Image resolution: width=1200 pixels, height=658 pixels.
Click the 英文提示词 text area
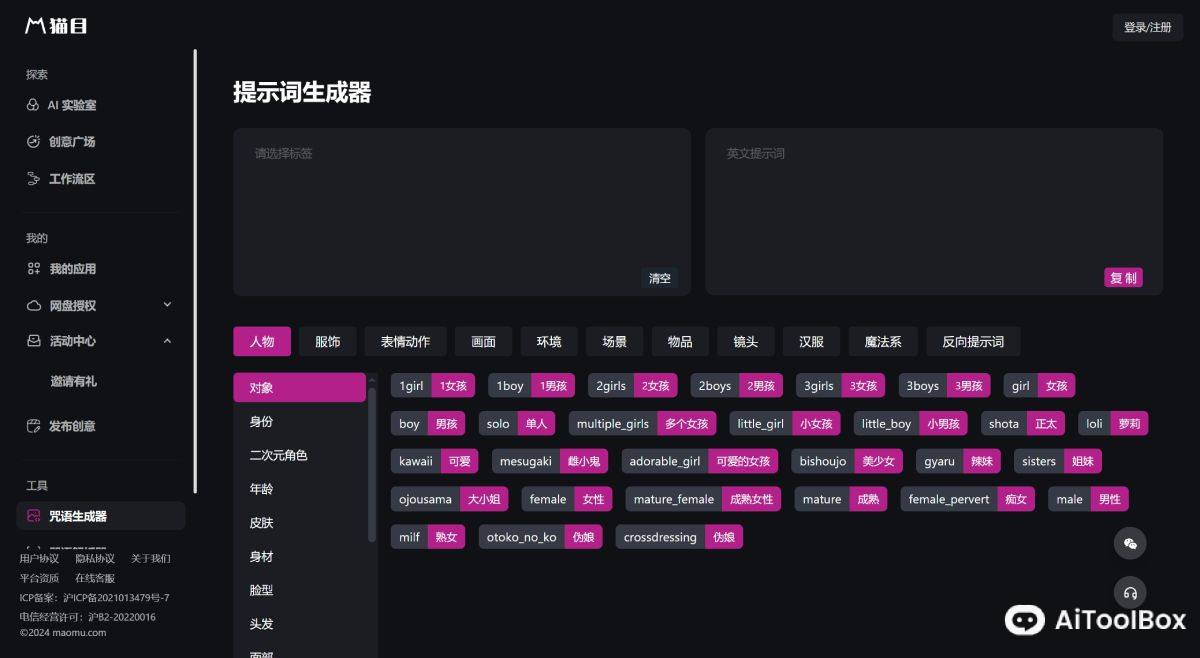(x=934, y=211)
